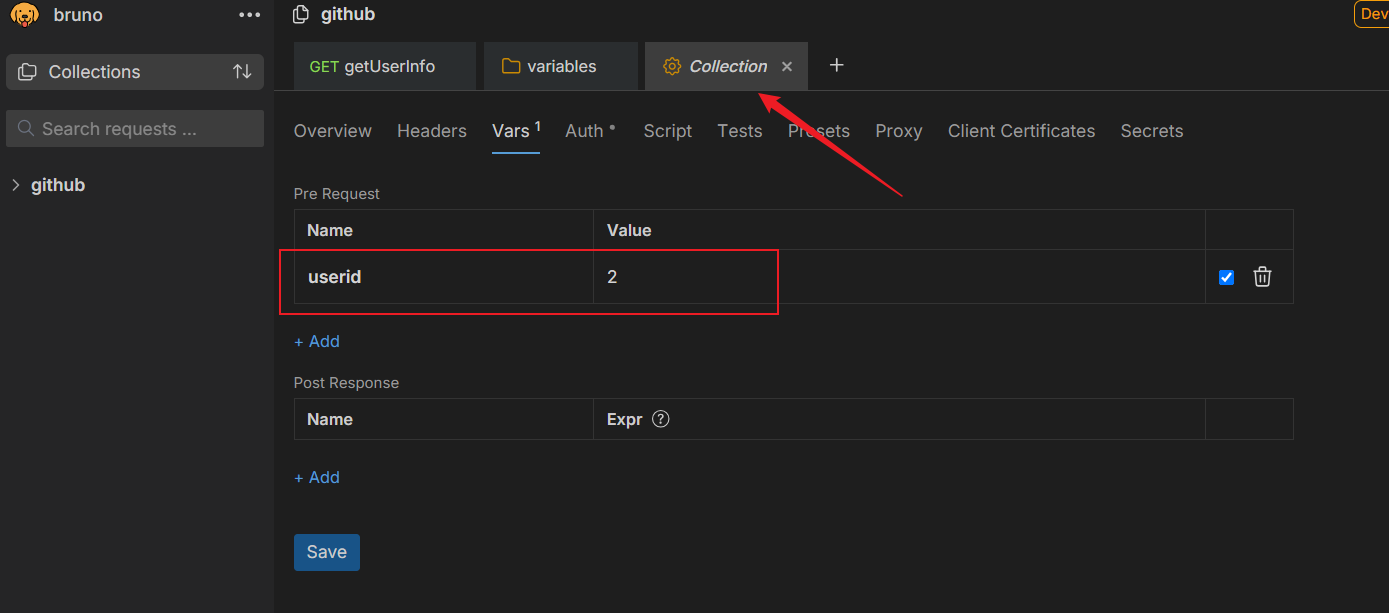Add a new tab with plus icon

837,65
